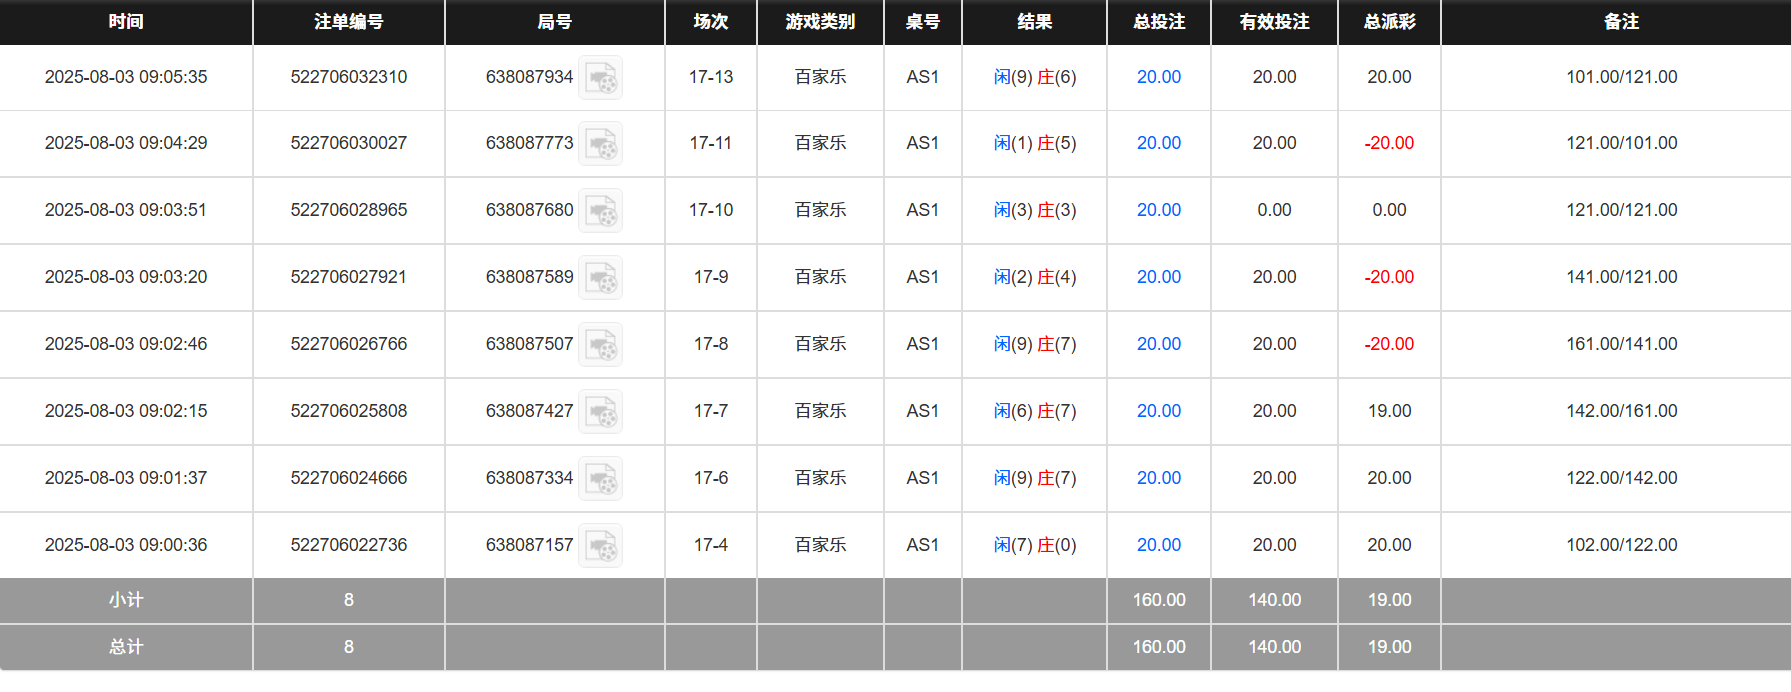1791x692 pixels.
Task: Select the 总派彩 column header
Action: 1389,22
